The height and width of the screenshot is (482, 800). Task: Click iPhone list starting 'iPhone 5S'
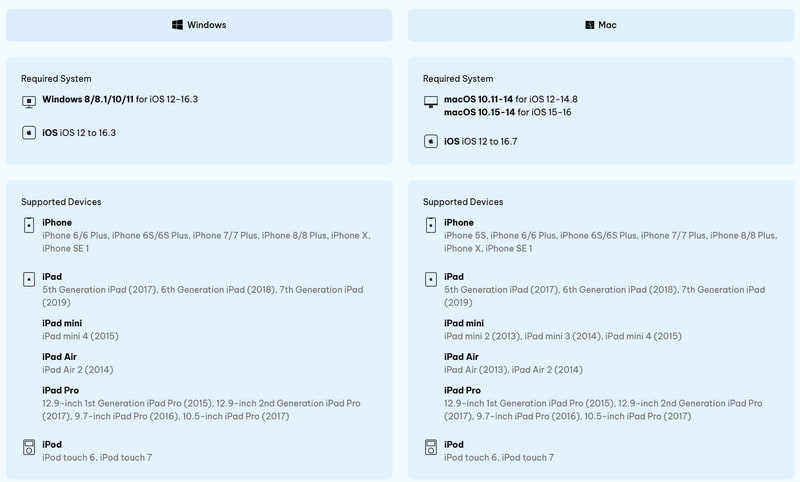pyautogui.click(x=611, y=242)
